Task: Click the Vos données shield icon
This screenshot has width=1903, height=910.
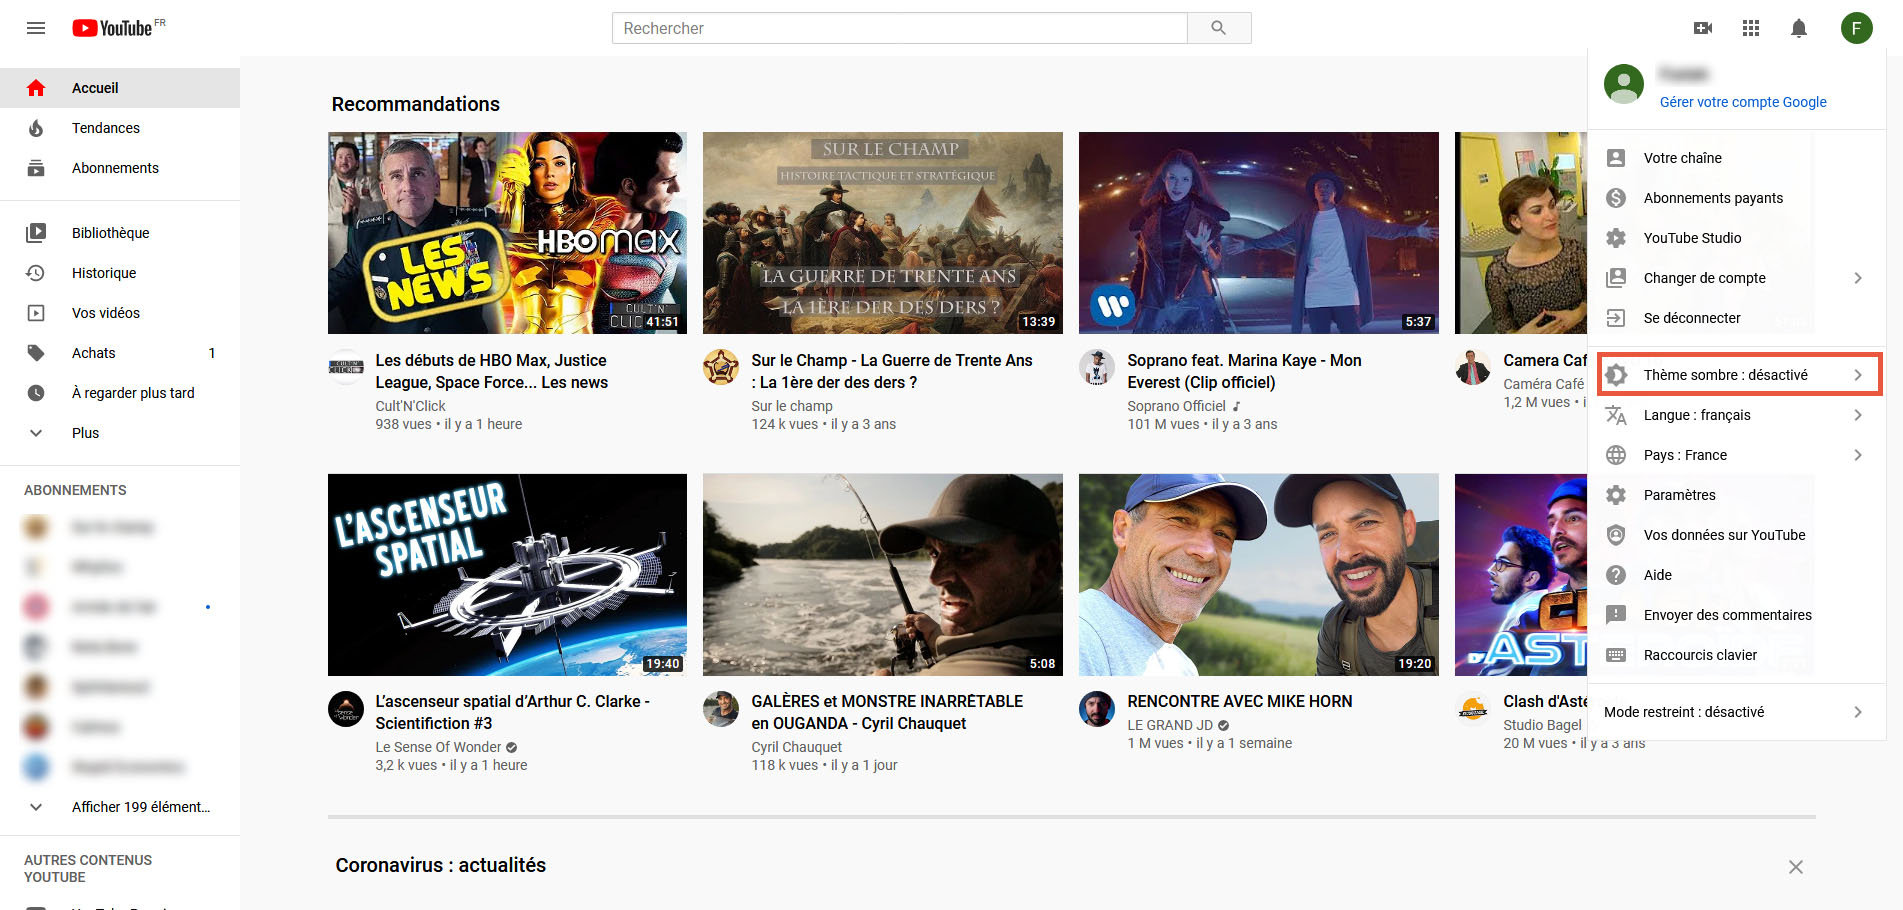Action: tap(1616, 535)
